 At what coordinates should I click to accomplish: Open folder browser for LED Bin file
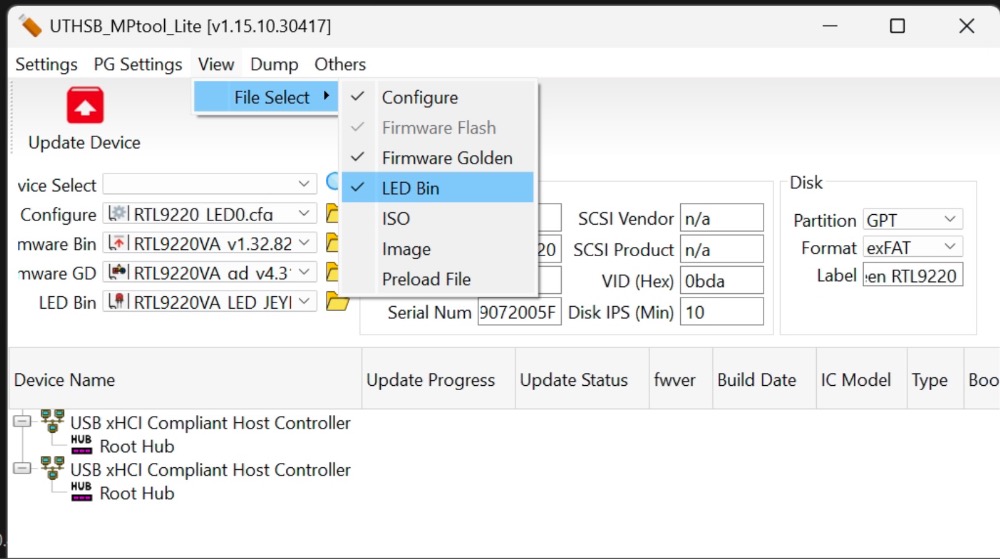pyautogui.click(x=337, y=301)
